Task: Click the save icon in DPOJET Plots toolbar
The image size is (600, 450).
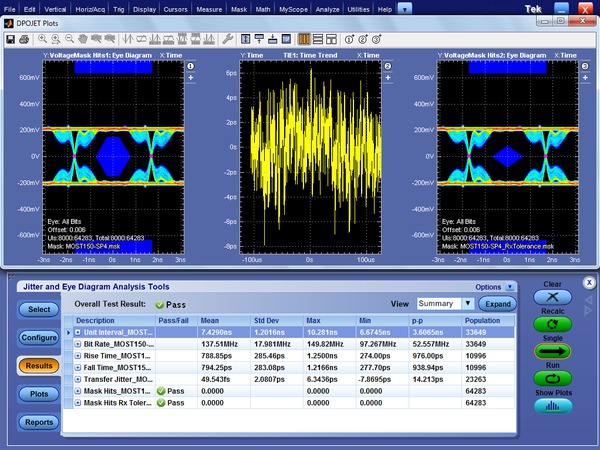Action: tap(10, 39)
